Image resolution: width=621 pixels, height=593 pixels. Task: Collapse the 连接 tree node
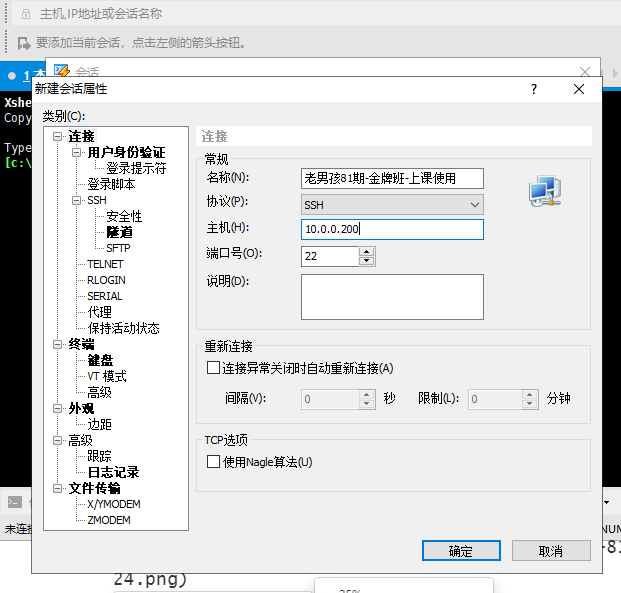point(57,137)
